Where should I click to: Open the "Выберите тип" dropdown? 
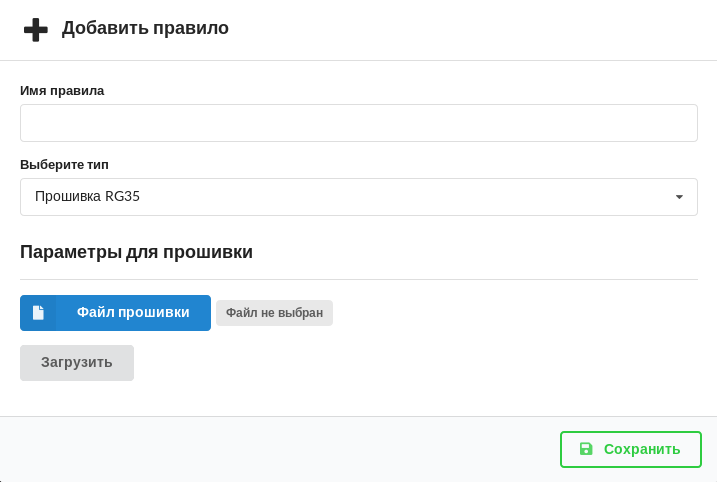click(x=358, y=197)
